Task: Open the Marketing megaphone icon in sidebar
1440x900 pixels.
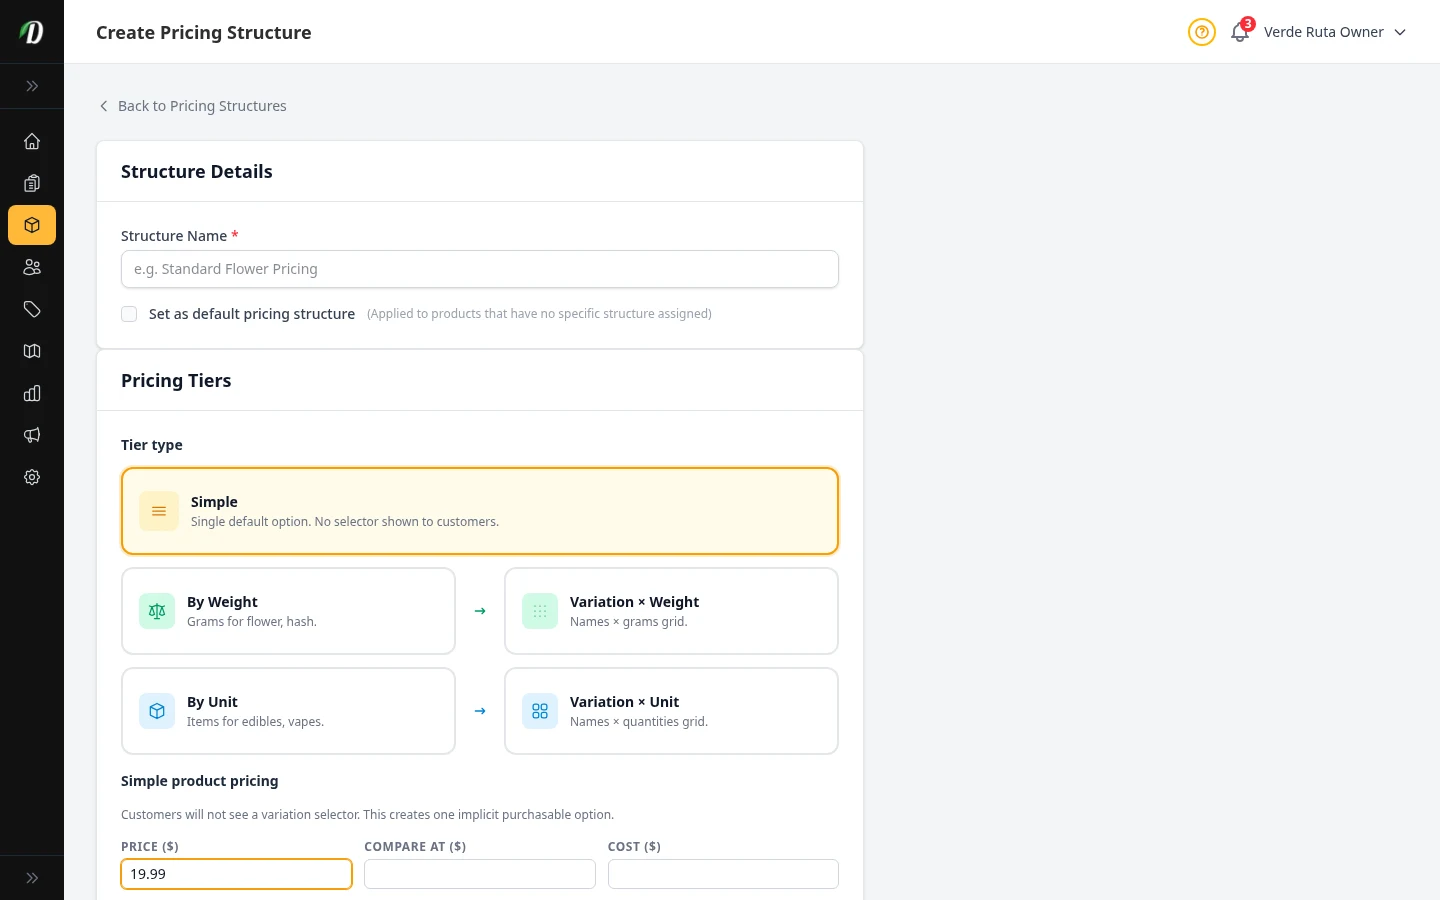Action: click(31, 435)
